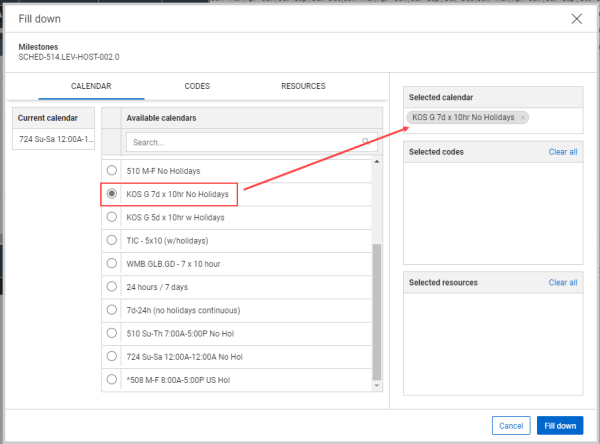The height and width of the screenshot is (444, 600).
Task: Open the RESOURCES tab
Action: tap(303, 87)
